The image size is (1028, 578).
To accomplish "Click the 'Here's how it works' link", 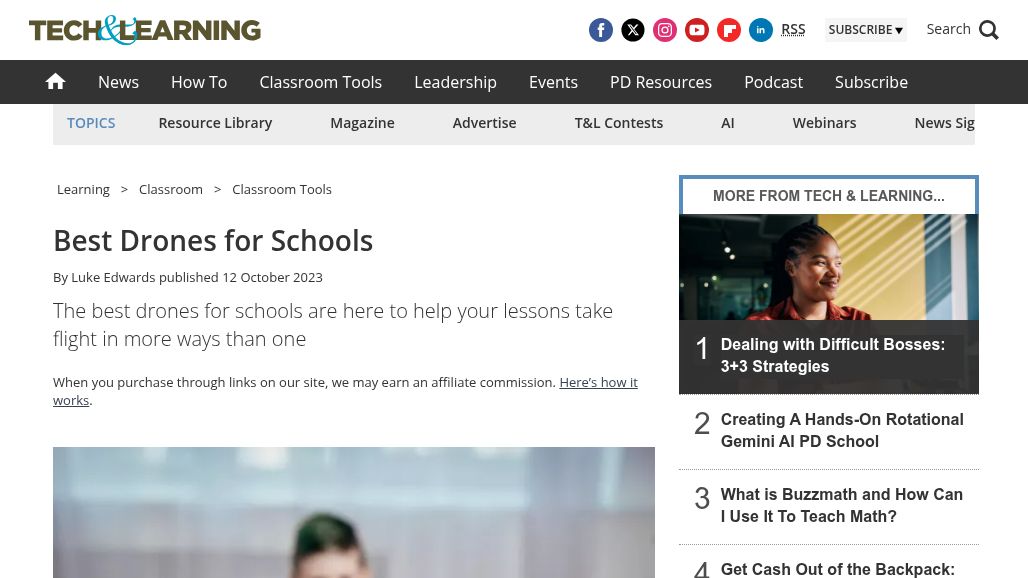I will point(598,382).
